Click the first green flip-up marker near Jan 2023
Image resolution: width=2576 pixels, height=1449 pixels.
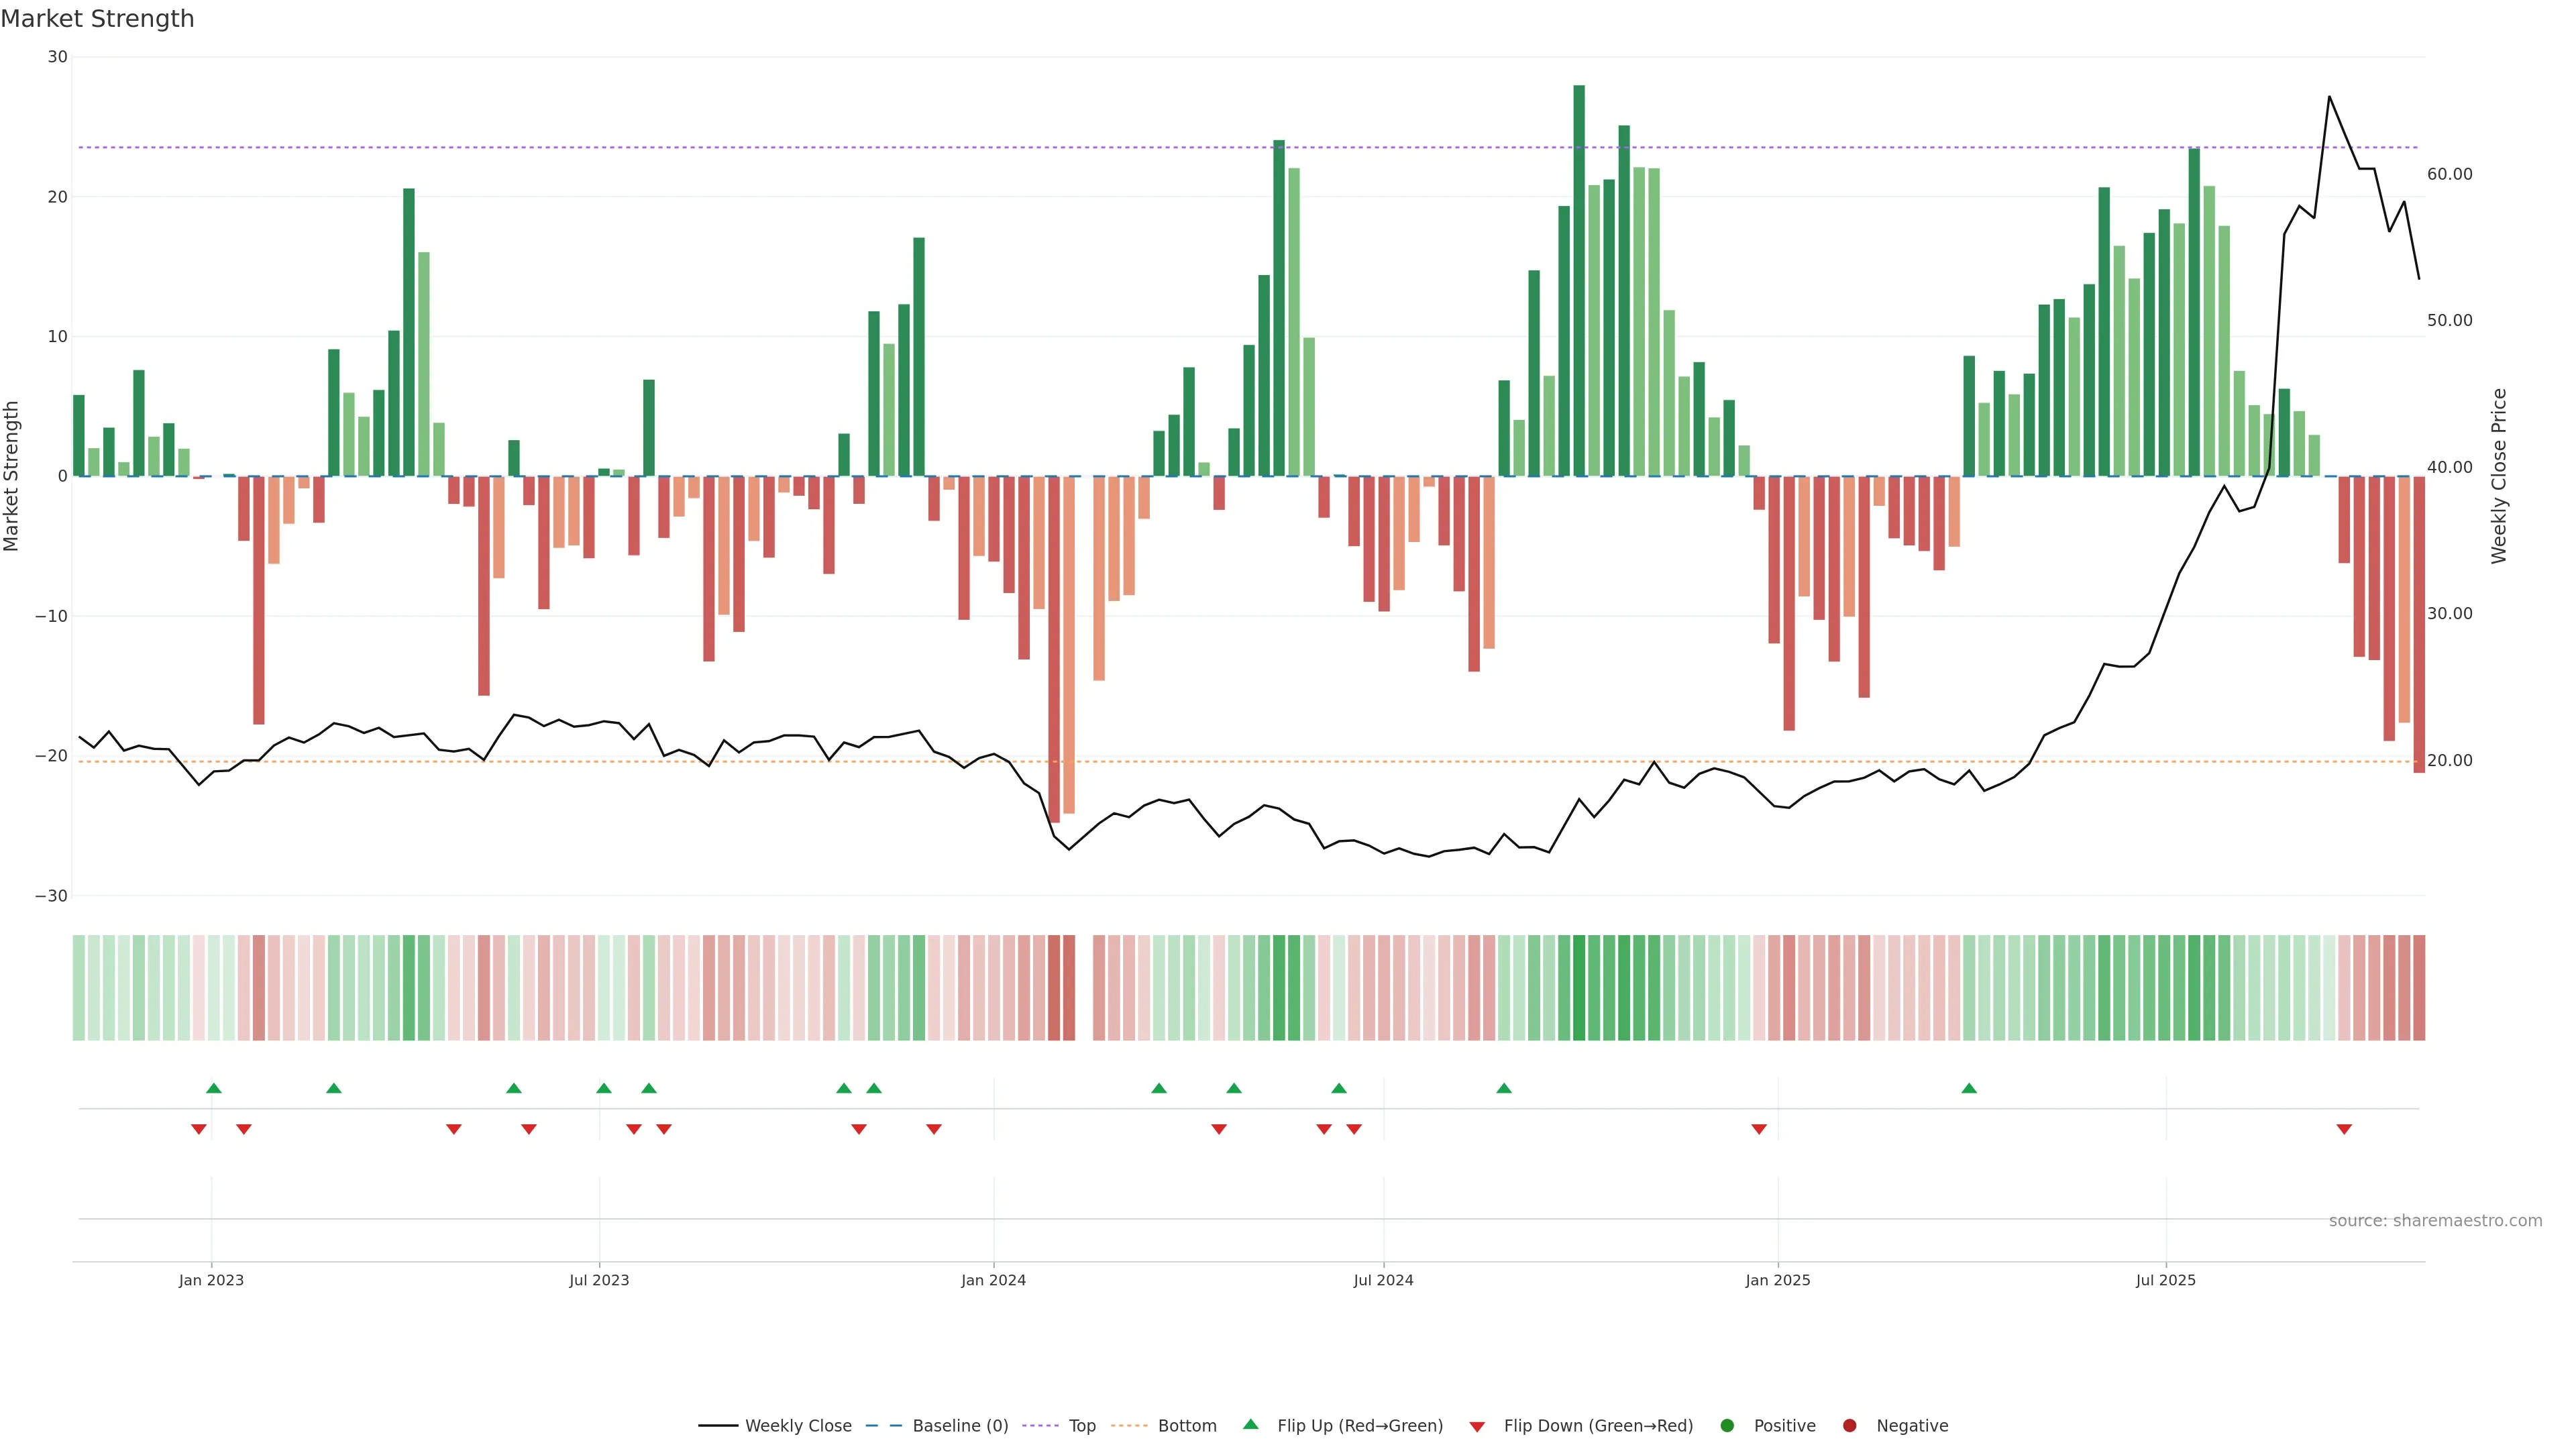click(213, 1088)
